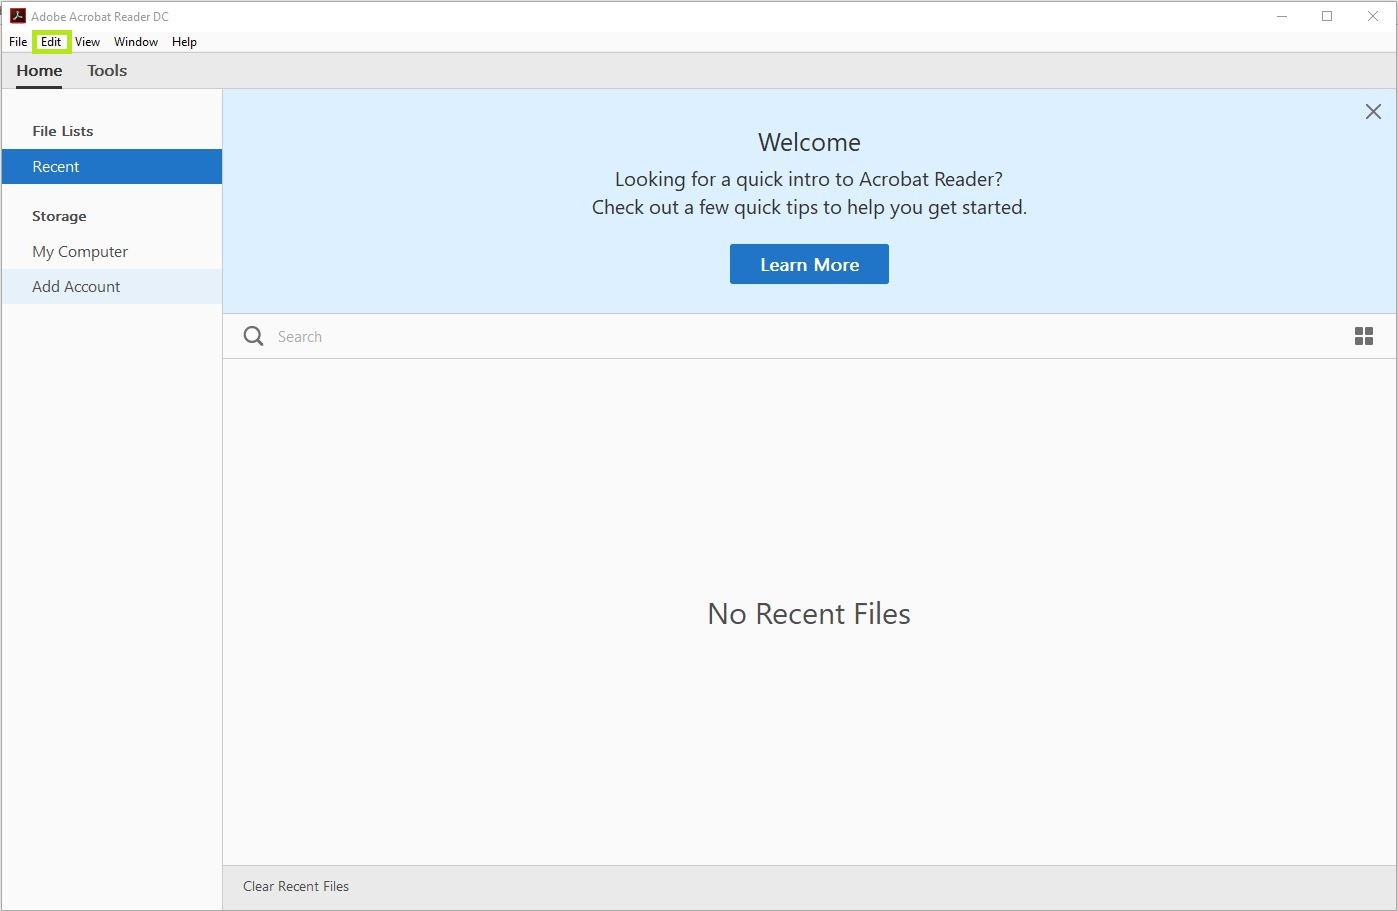Open the File menu
Screen dimensions: 1398x911
pyautogui.click(x=18, y=42)
